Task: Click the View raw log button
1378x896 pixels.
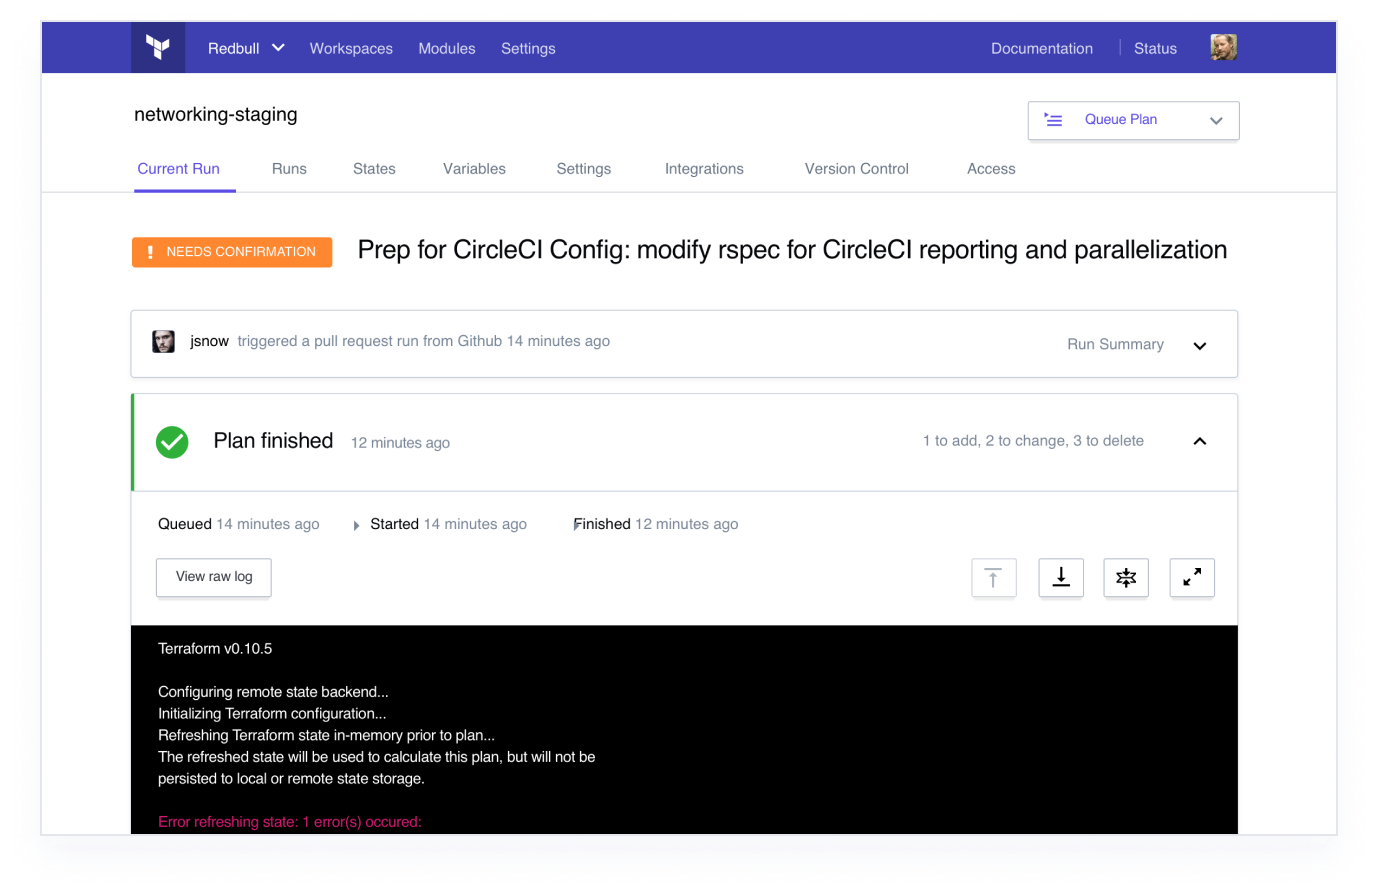Action: [x=214, y=577]
